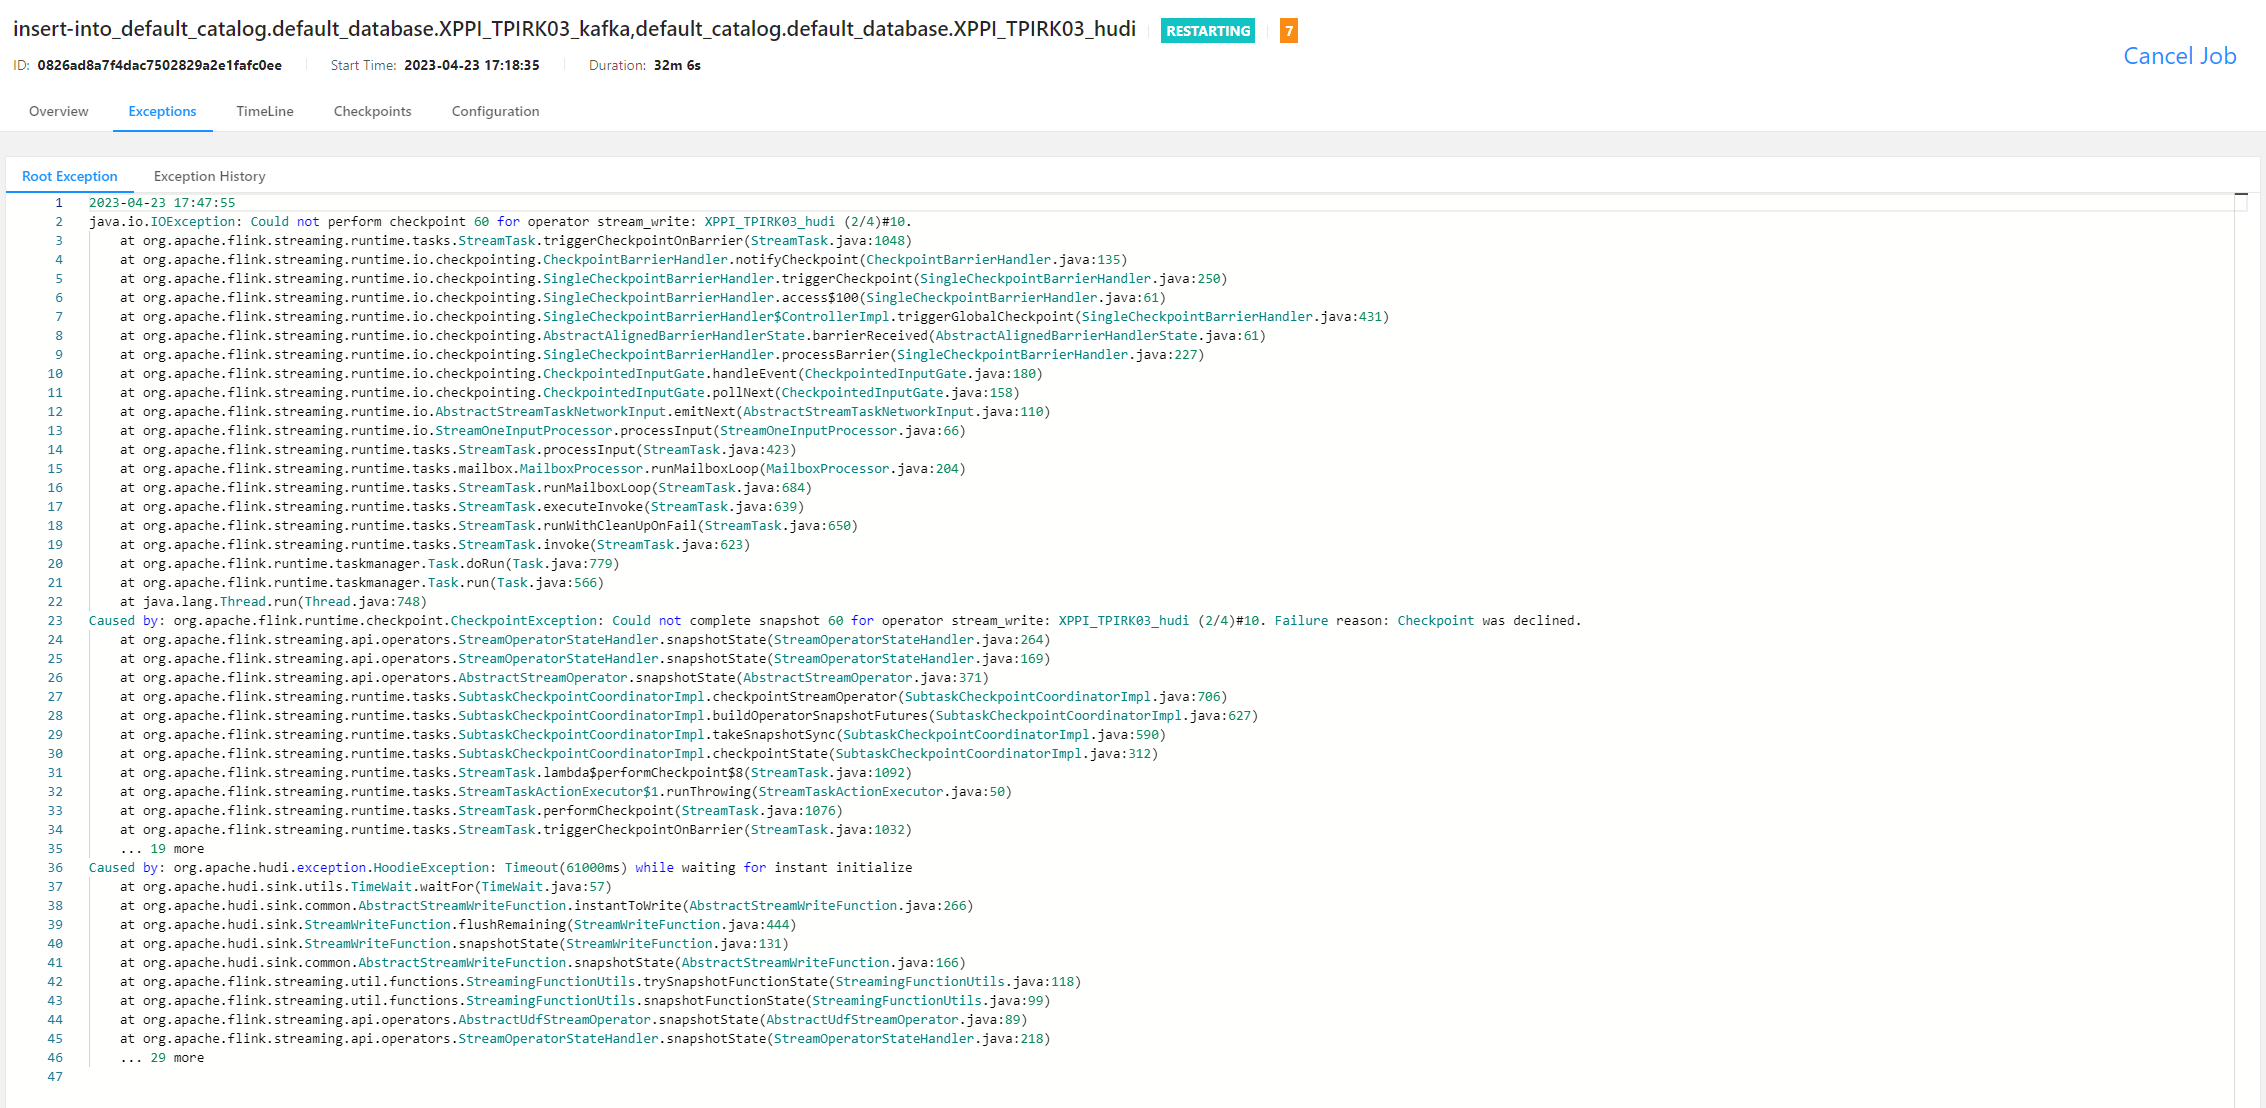
Task: Click the Cancel Job link
Action: tap(2180, 56)
